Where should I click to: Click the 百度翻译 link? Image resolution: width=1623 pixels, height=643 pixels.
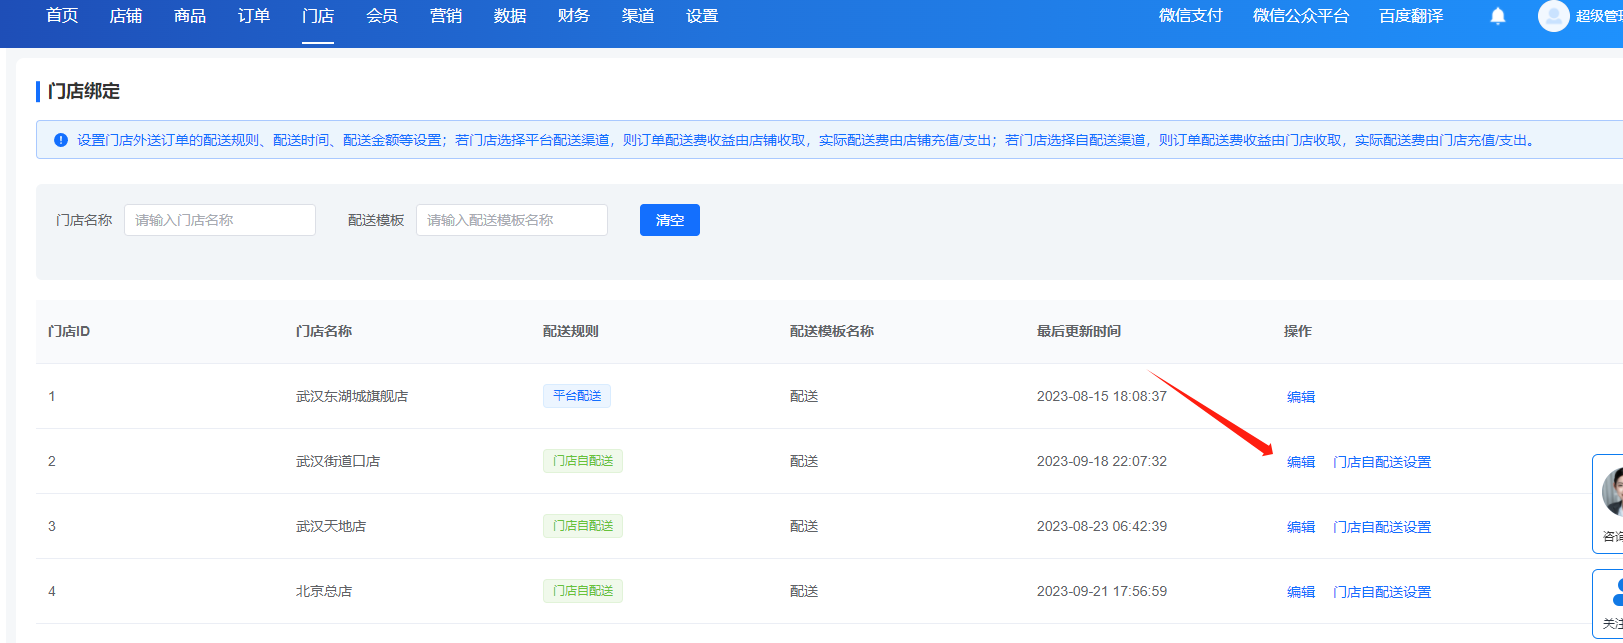[1411, 16]
